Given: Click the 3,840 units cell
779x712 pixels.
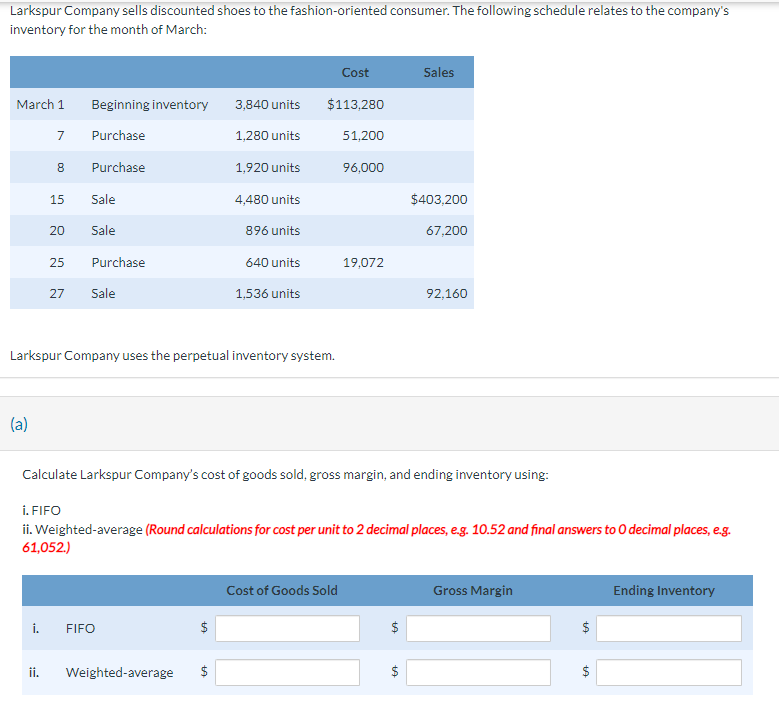Looking at the screenshot, I should tap(267, 104).
